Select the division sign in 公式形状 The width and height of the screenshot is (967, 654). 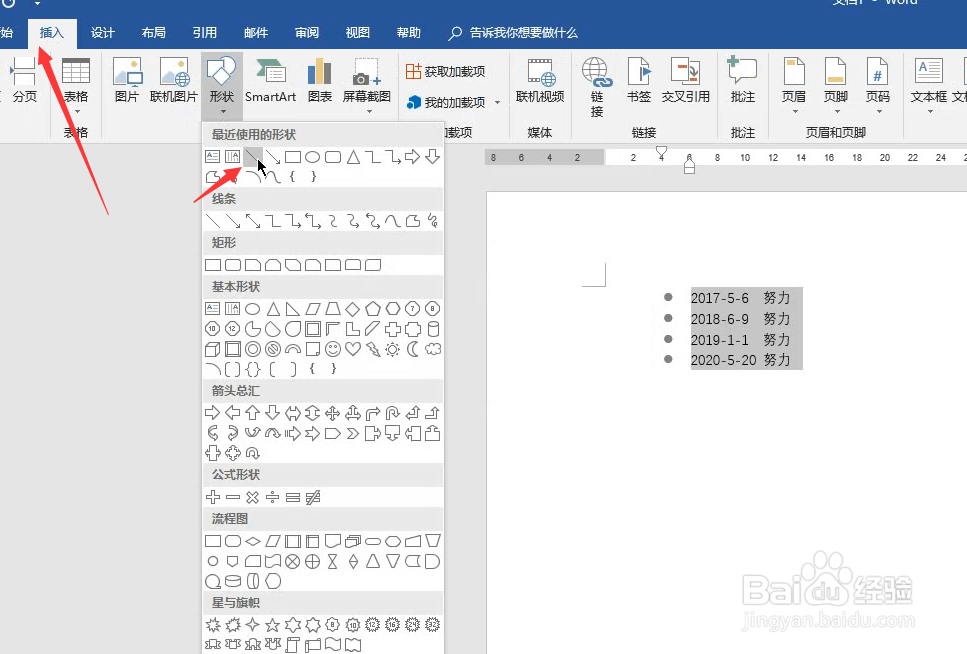point(272,497)
